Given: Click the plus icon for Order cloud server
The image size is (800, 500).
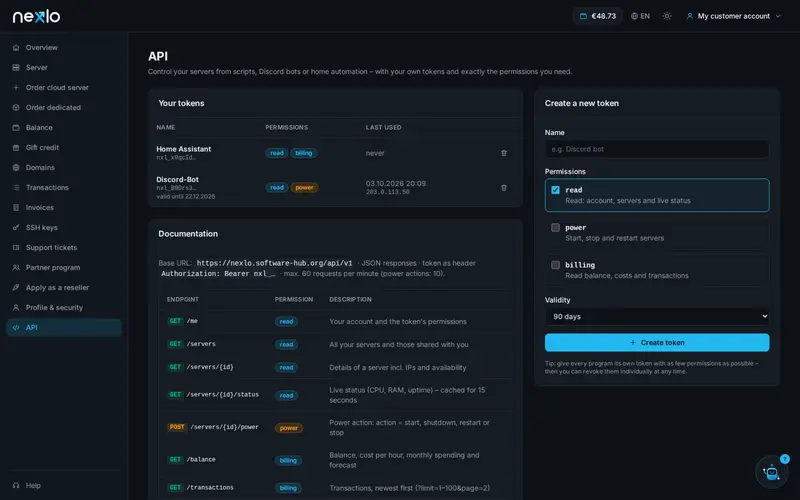Looking at the screenshot, I should (16, 87).
